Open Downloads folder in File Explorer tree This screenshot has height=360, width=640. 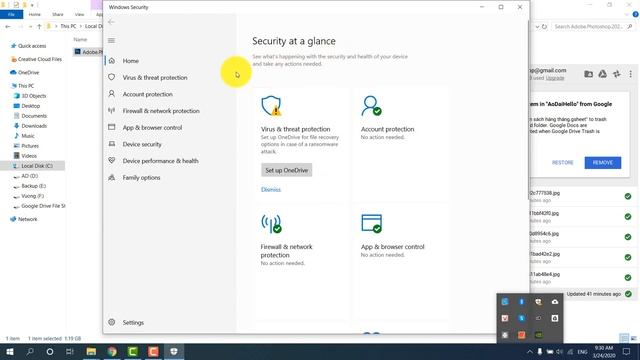tap(34, 126)
